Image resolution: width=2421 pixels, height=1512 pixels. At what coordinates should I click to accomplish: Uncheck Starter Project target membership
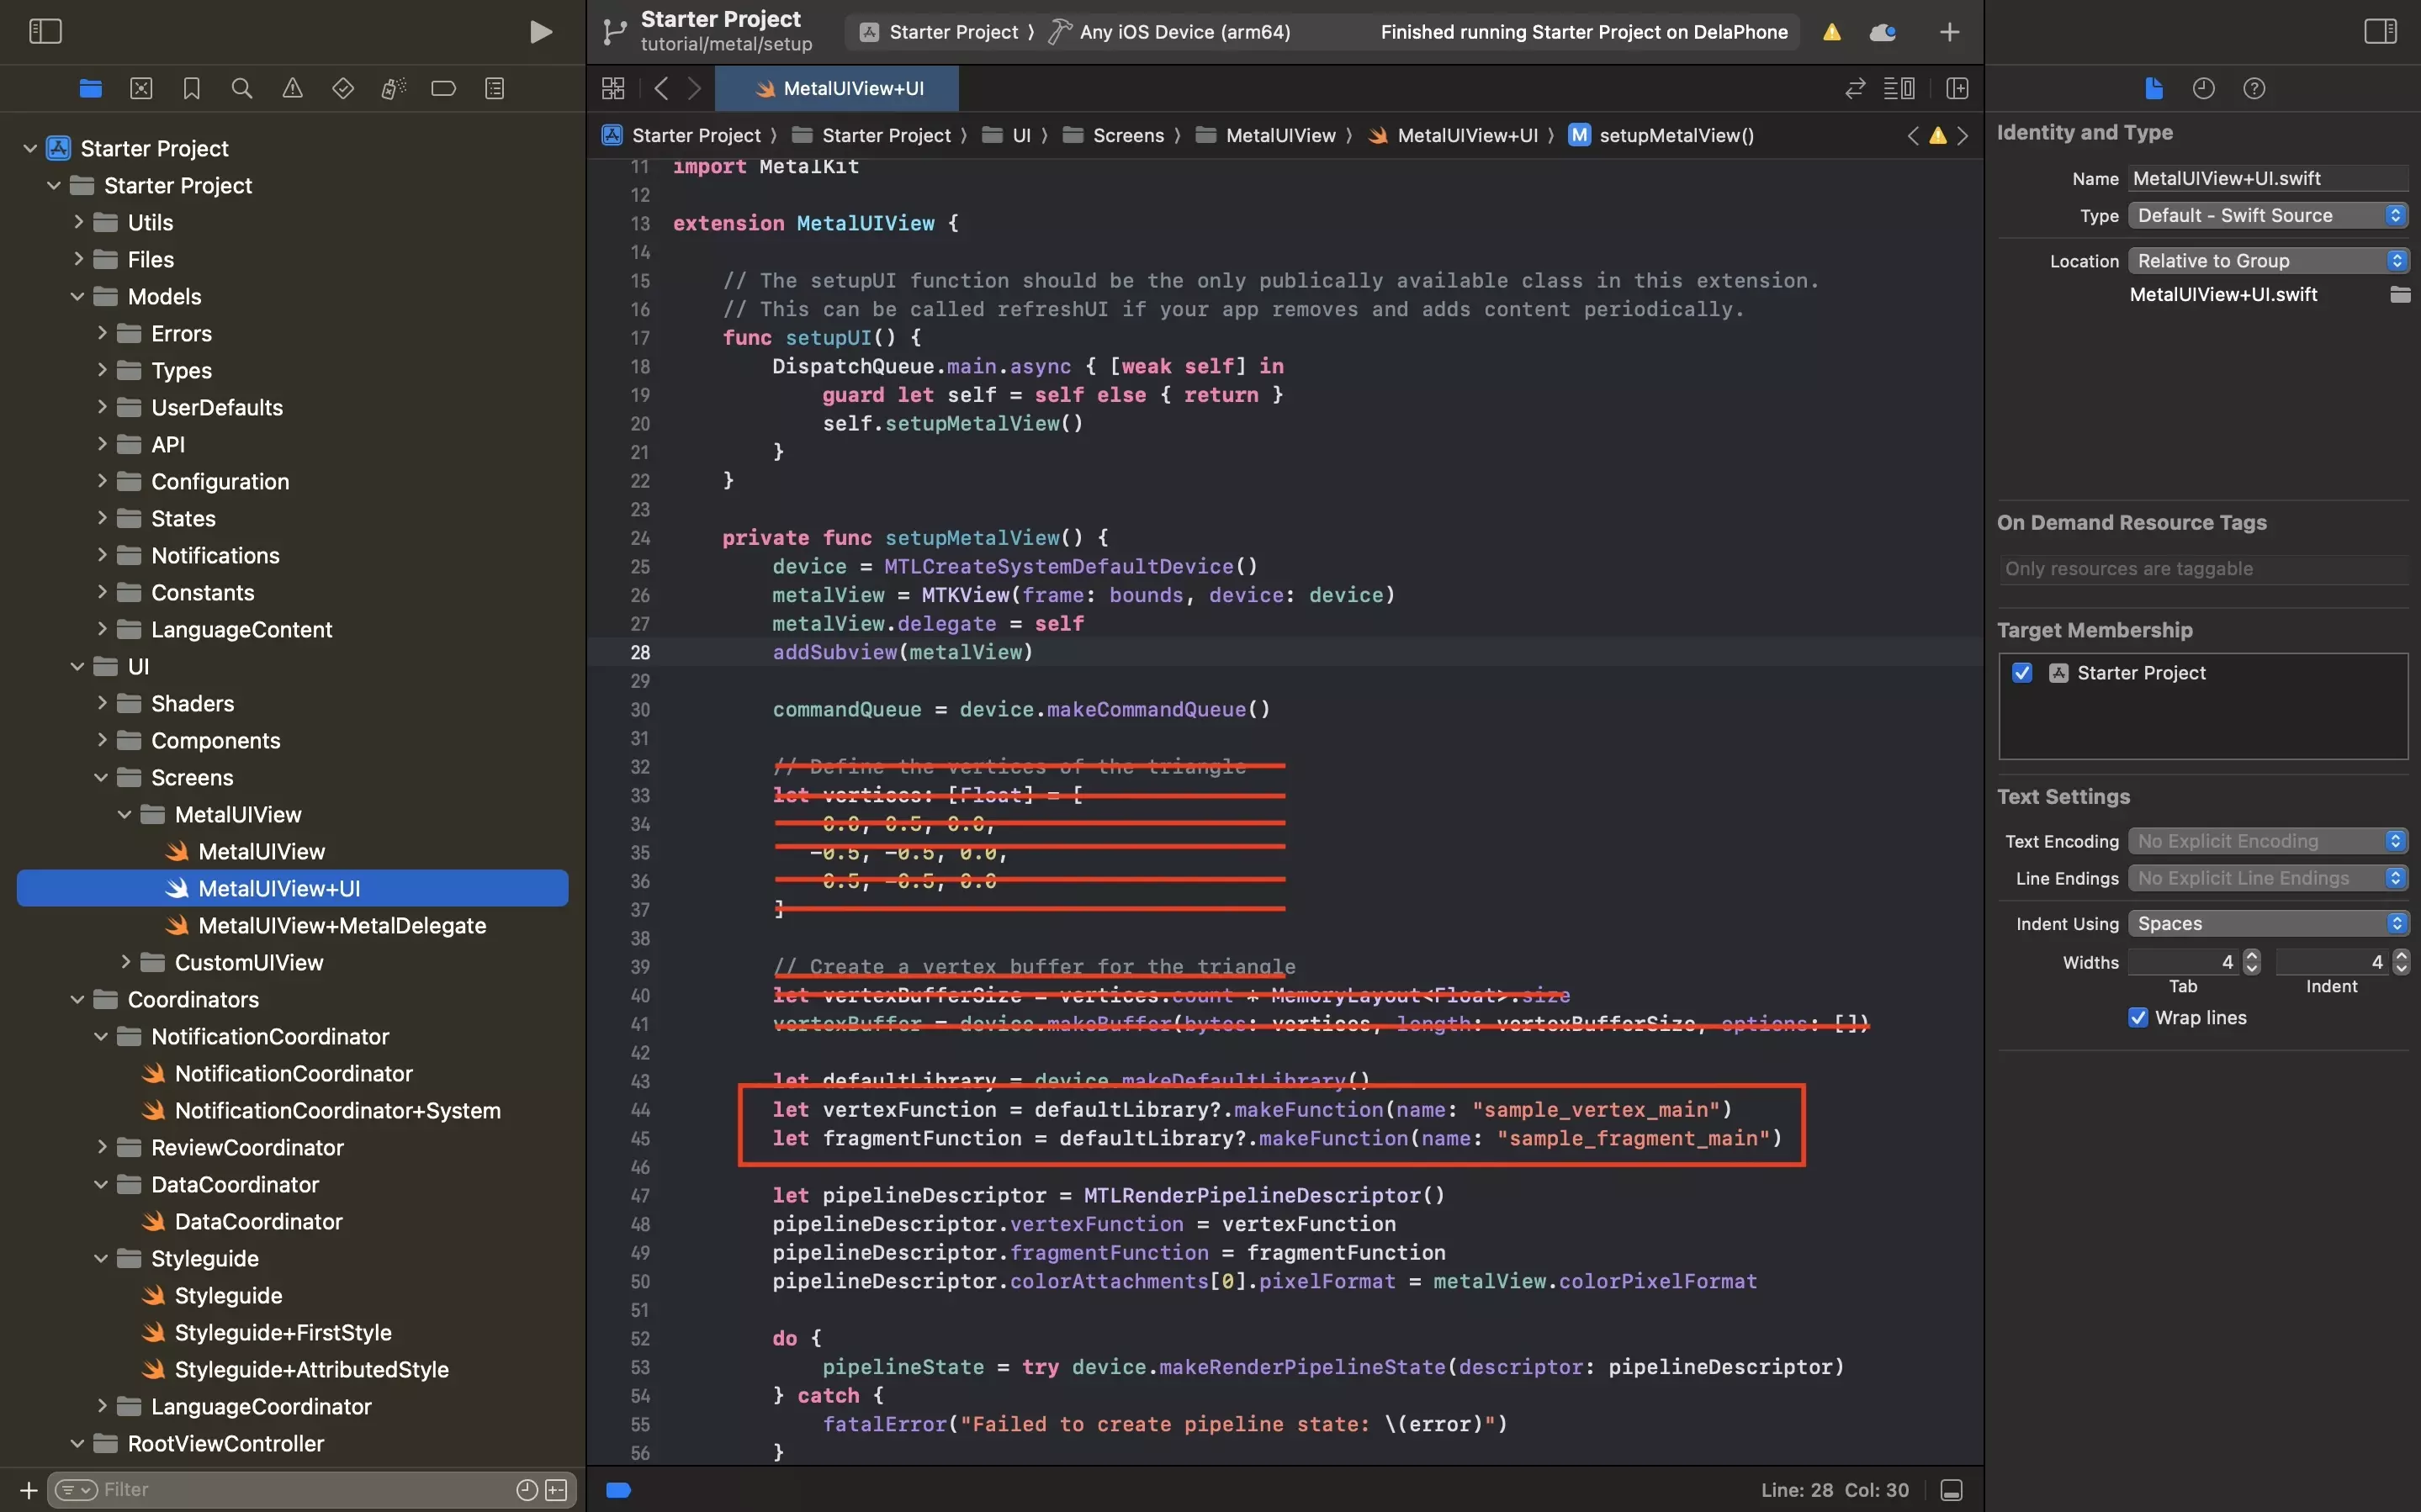coord(2022,673)
